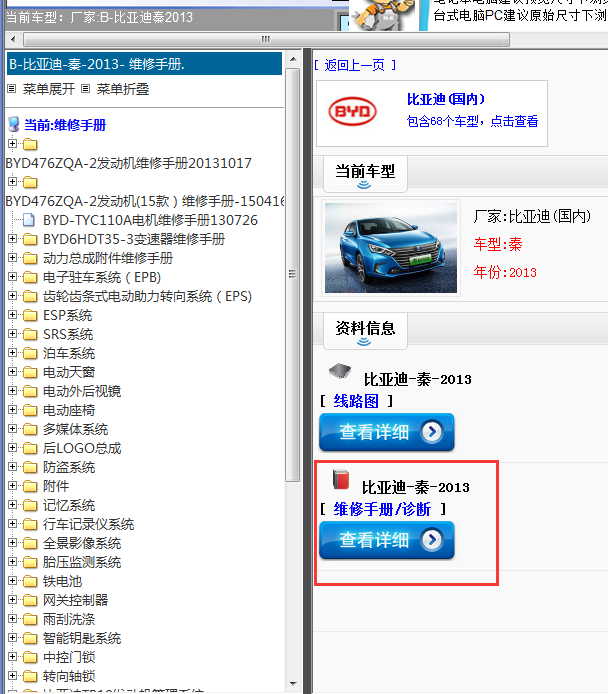The width and height of the screenshot is (608, 694).
Task: Click the 菜单展开 list icon
Action: (x=12, y=89)
